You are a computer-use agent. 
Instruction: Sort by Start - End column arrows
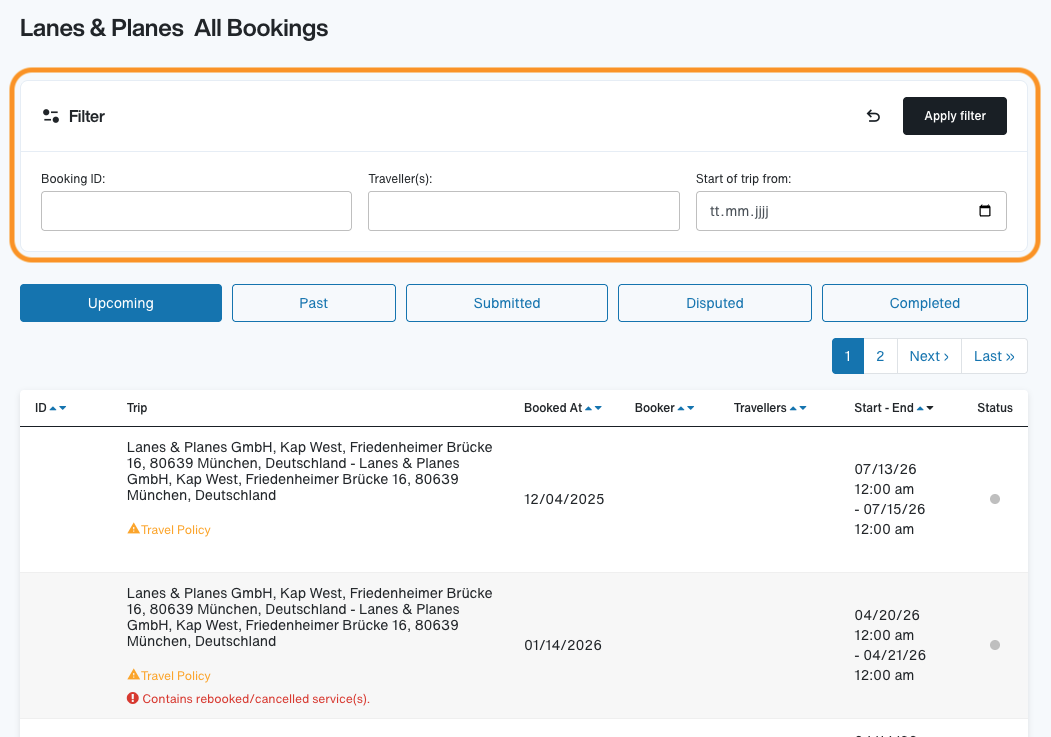click(x=925, y=408)
